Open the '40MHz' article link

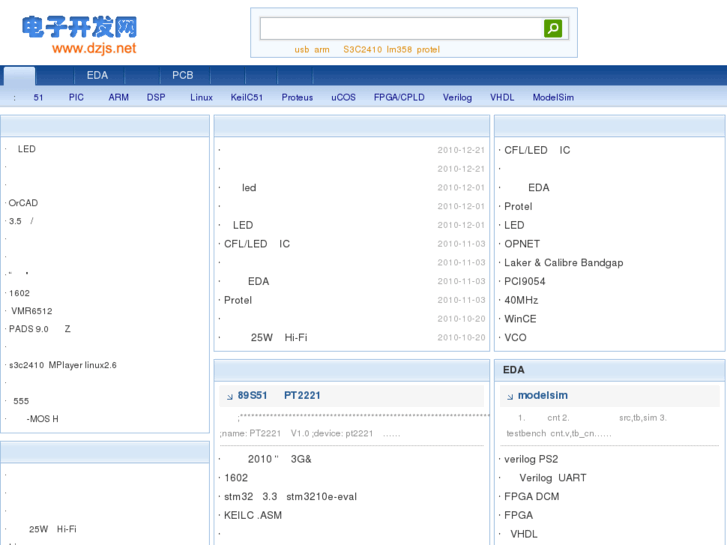521,300
